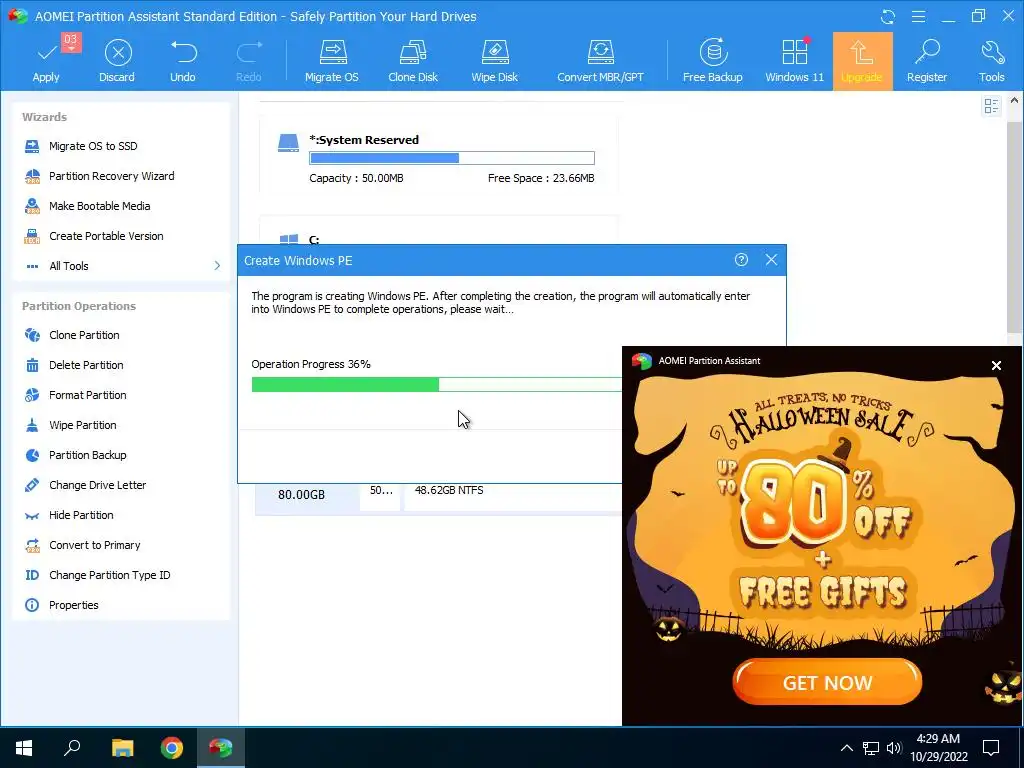This screenshot has height=768, width=1024.
Task: Open the Register dialog
Action: (927, 61)
